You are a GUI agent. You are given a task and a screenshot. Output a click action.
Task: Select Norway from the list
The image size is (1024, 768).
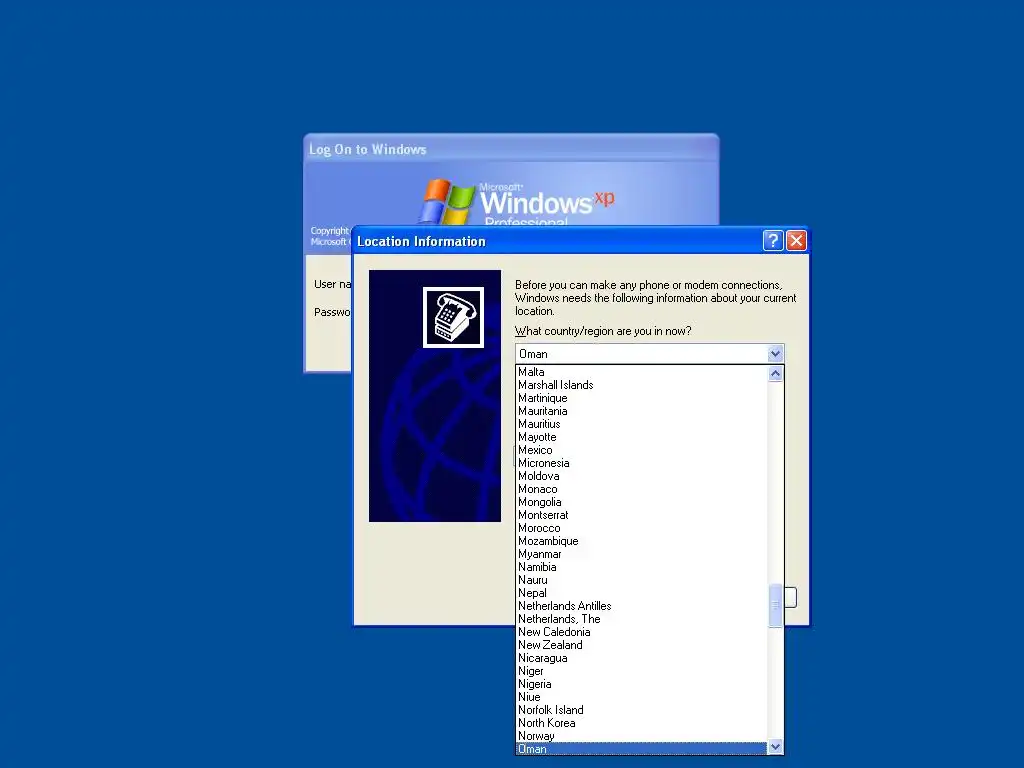coord(641,736)
